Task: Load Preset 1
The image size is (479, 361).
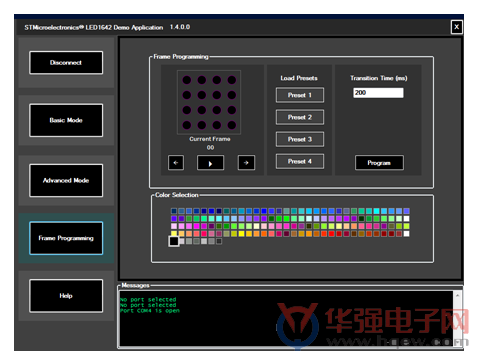Action: click(300, 95)
